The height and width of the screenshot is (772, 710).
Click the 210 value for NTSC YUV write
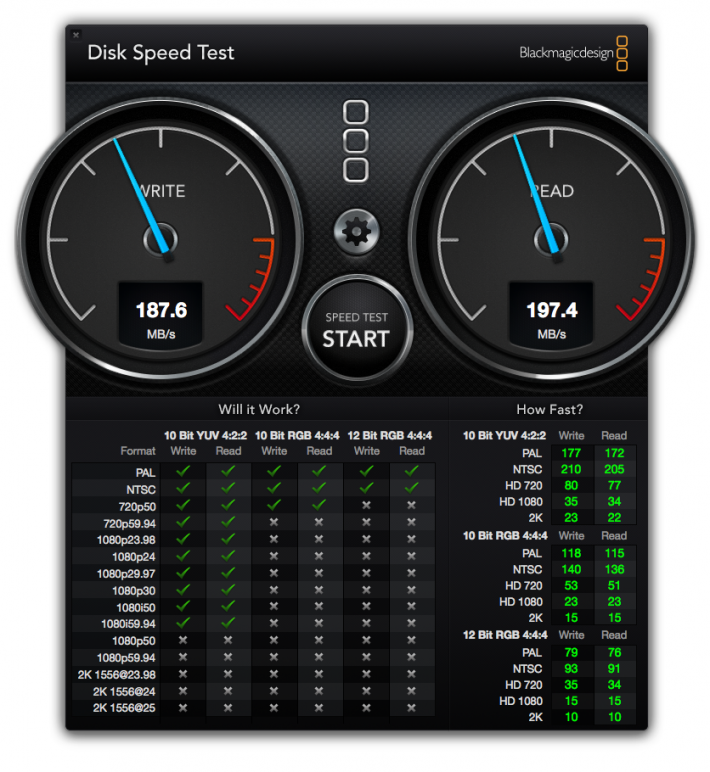click(x=571, y=469)
